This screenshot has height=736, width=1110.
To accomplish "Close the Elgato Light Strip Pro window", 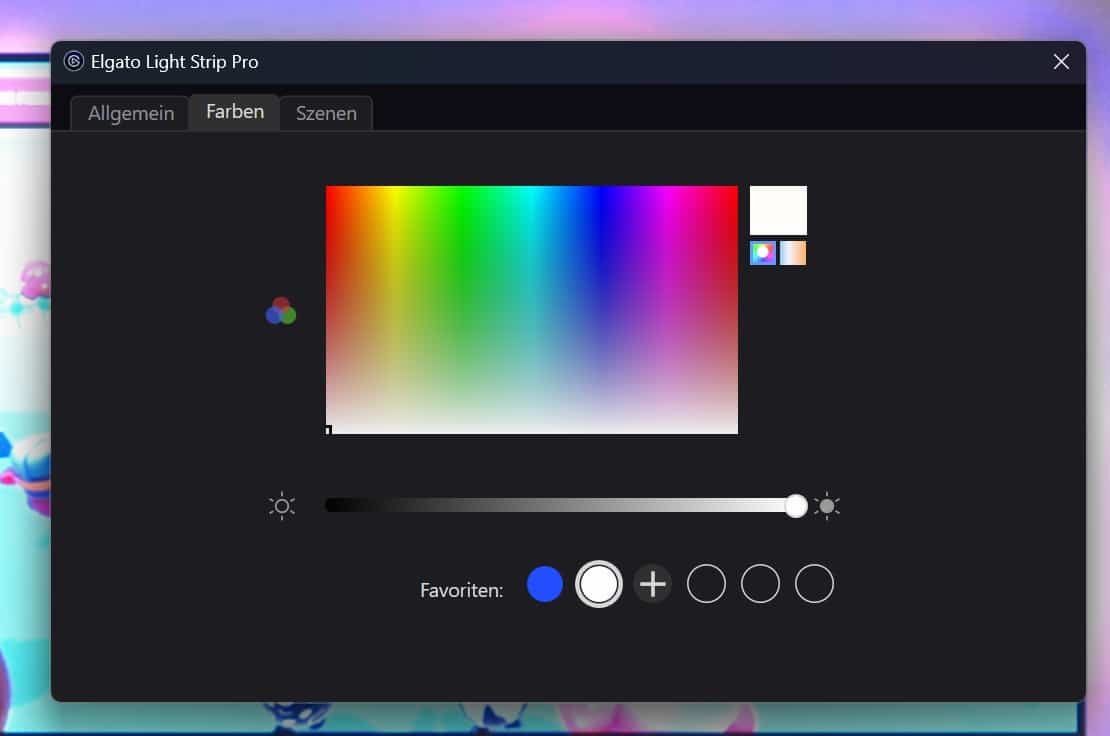I will [x=1061, y=62].
